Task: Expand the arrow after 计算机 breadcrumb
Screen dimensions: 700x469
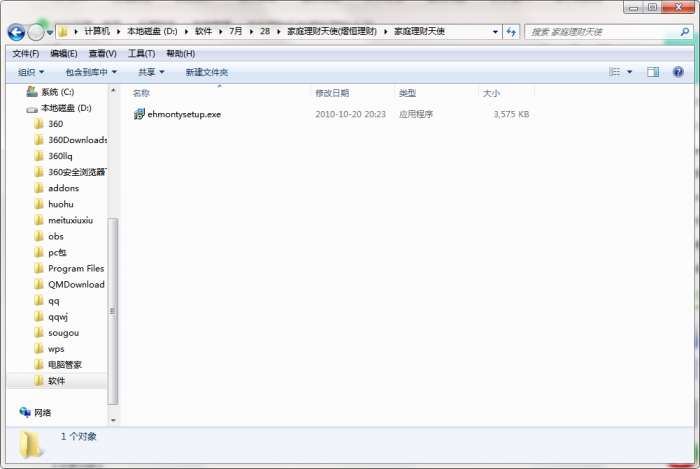Action: click(x=118, y=31)
